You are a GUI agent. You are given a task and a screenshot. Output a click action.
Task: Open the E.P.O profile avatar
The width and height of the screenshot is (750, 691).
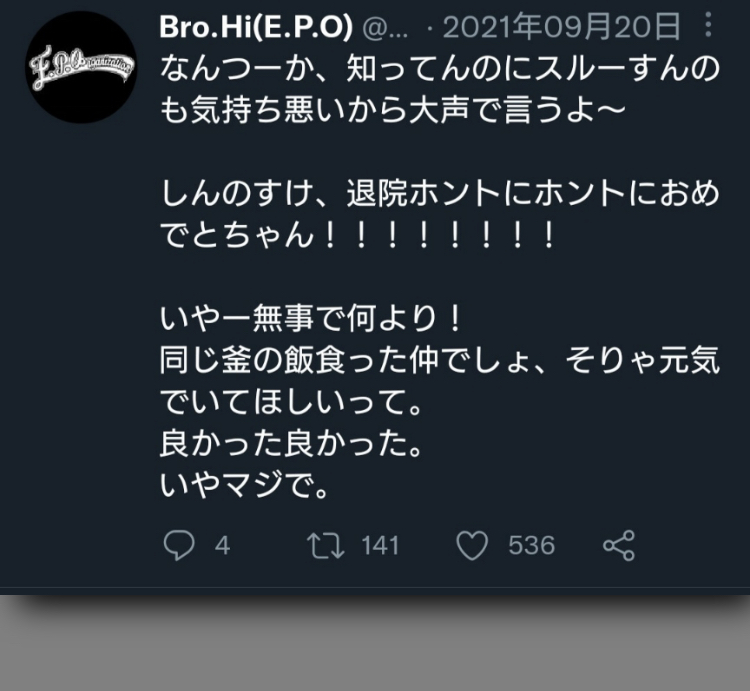(x=81, y=68)
